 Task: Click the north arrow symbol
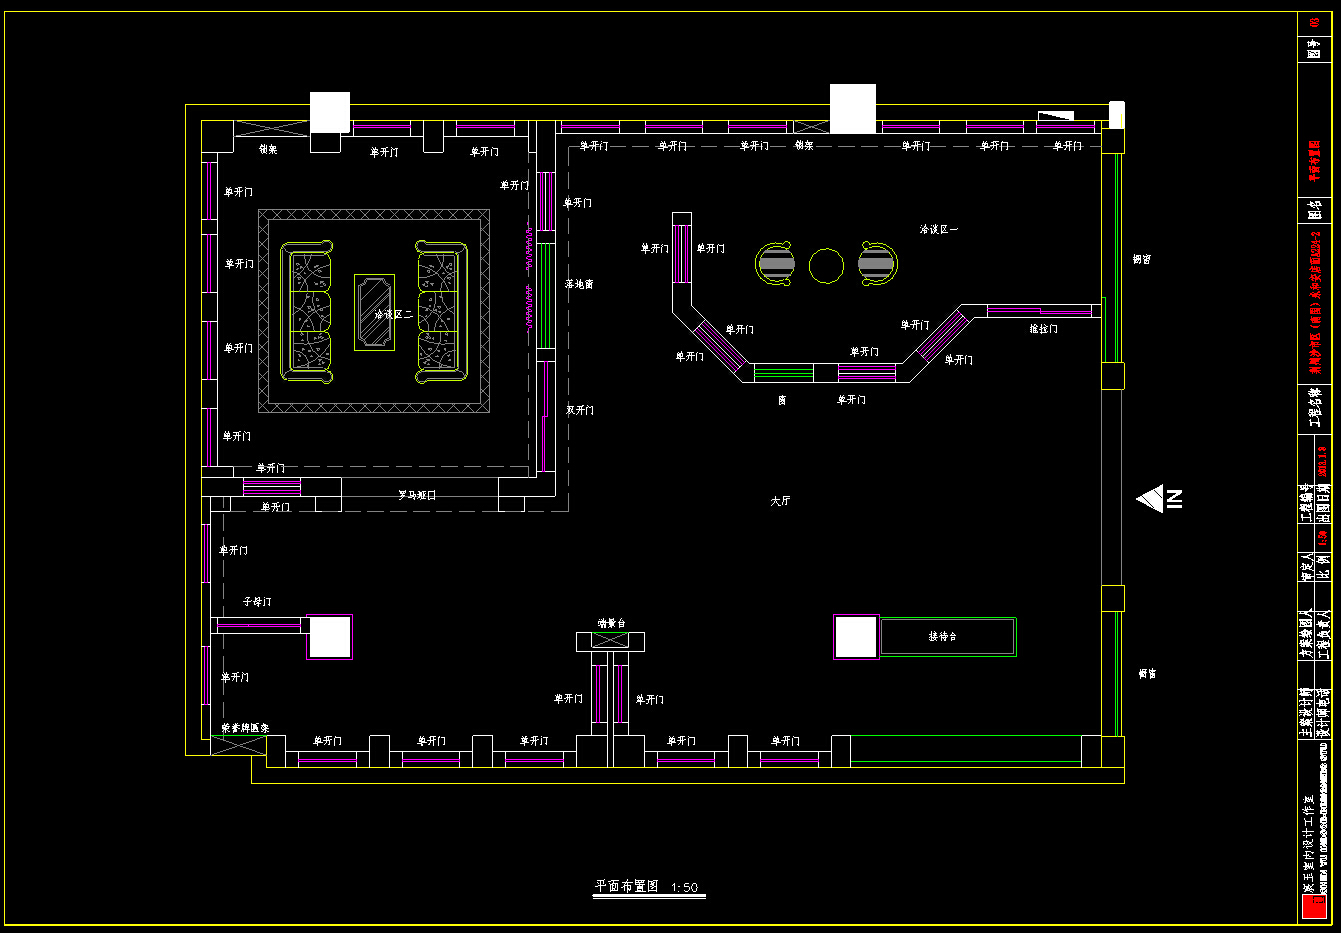tap(1160, 498)
